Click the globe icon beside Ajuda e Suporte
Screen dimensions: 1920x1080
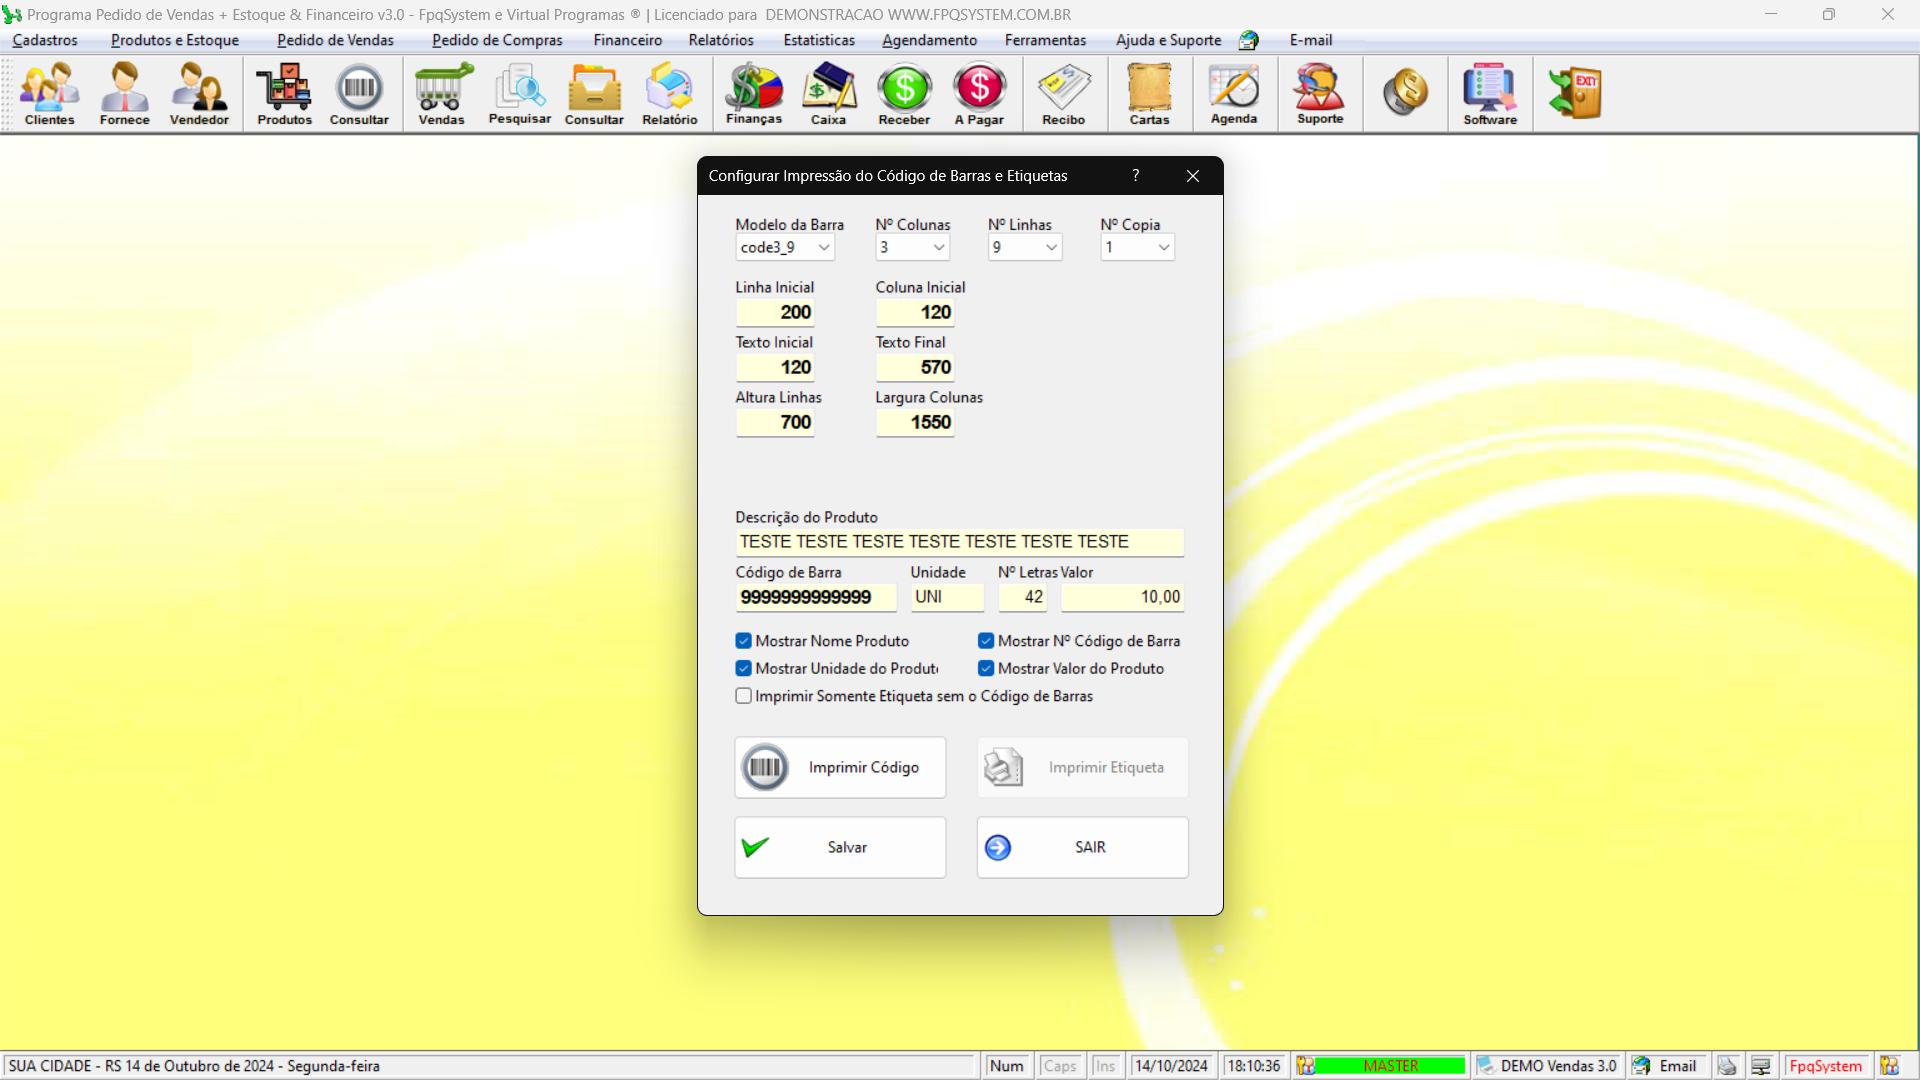pyautogui.click(x=1248, y=40)
